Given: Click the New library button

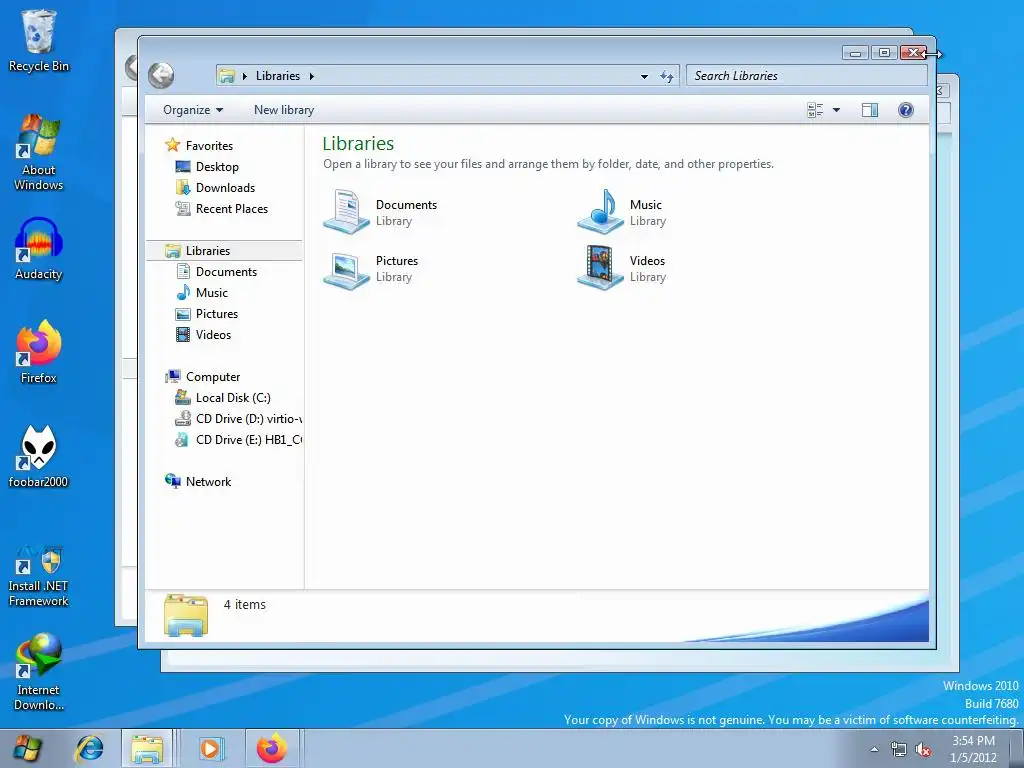Looking at the screenshot, I should point(284,110).
